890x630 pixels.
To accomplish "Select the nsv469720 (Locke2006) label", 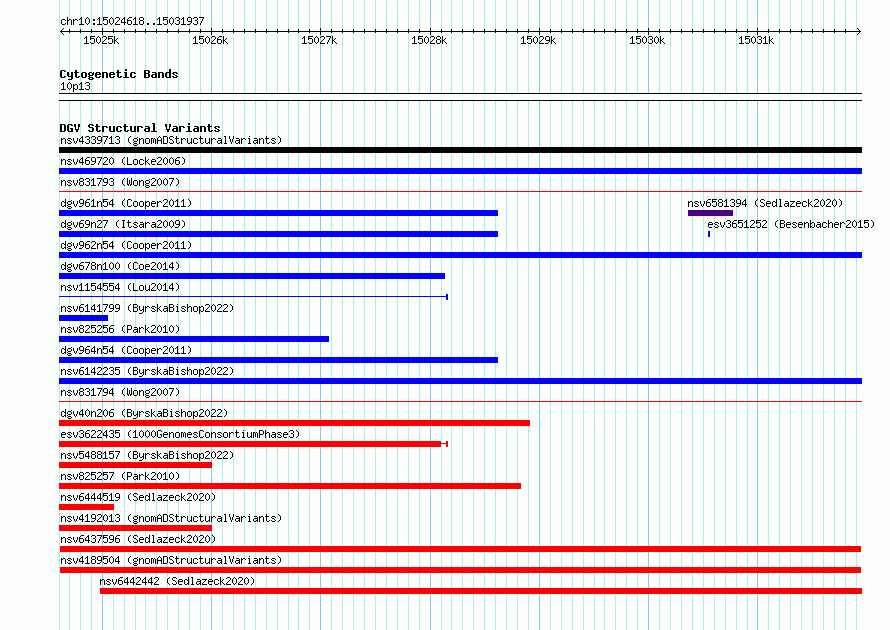I will (123, 161).
